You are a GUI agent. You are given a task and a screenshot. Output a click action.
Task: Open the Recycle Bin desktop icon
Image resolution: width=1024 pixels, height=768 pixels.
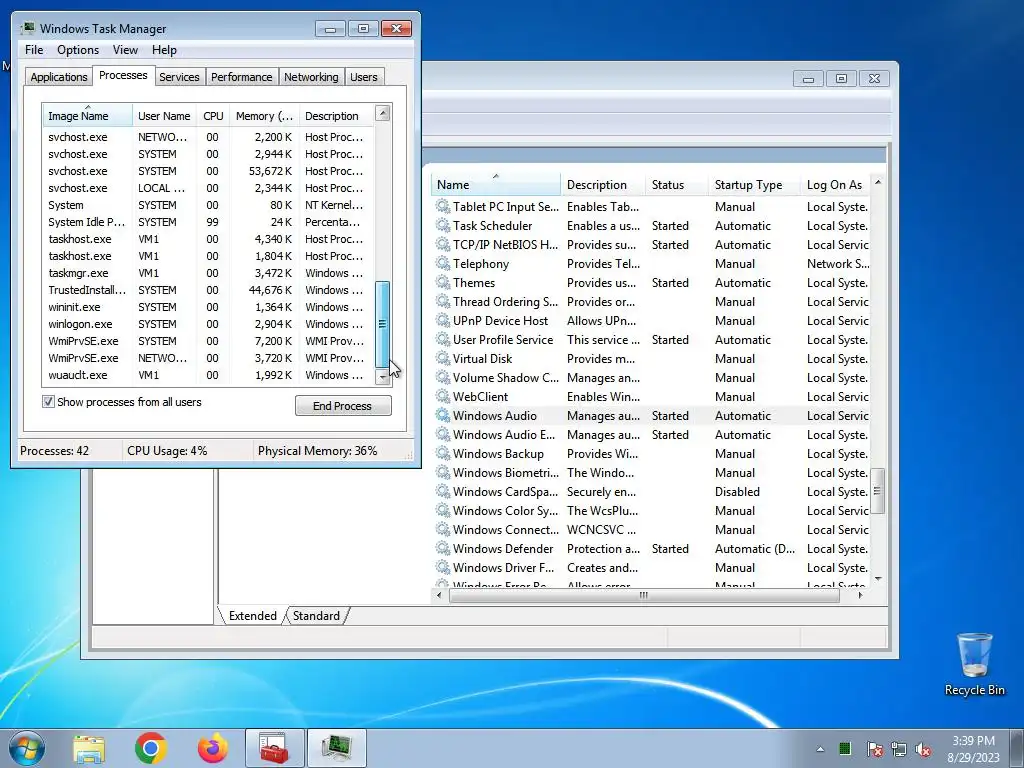pyautogui.click(x=974, y=665)
